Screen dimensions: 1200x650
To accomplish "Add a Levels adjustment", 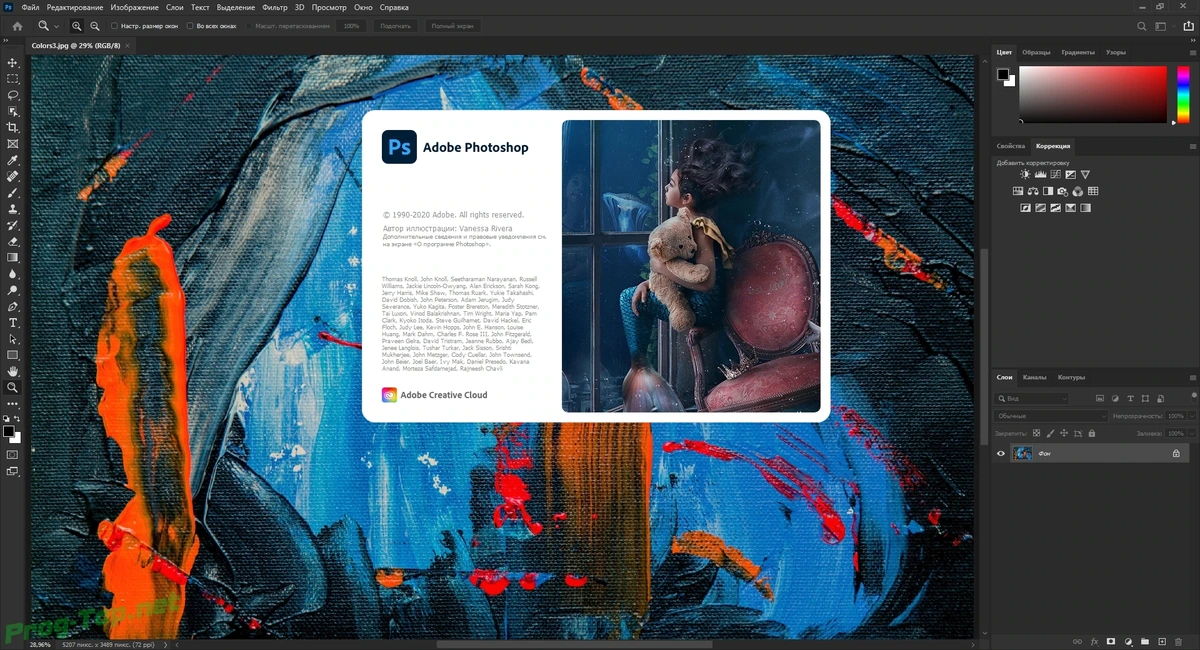I will [x=1040, y=174].
